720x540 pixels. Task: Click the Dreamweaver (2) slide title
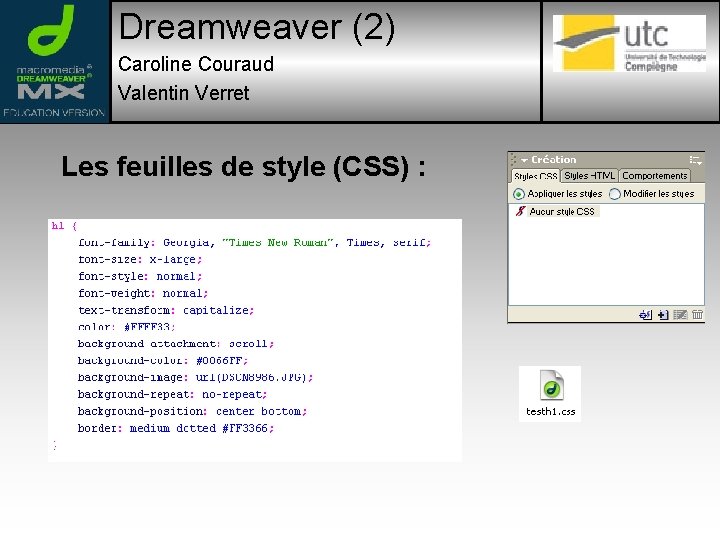coord(257,28)
